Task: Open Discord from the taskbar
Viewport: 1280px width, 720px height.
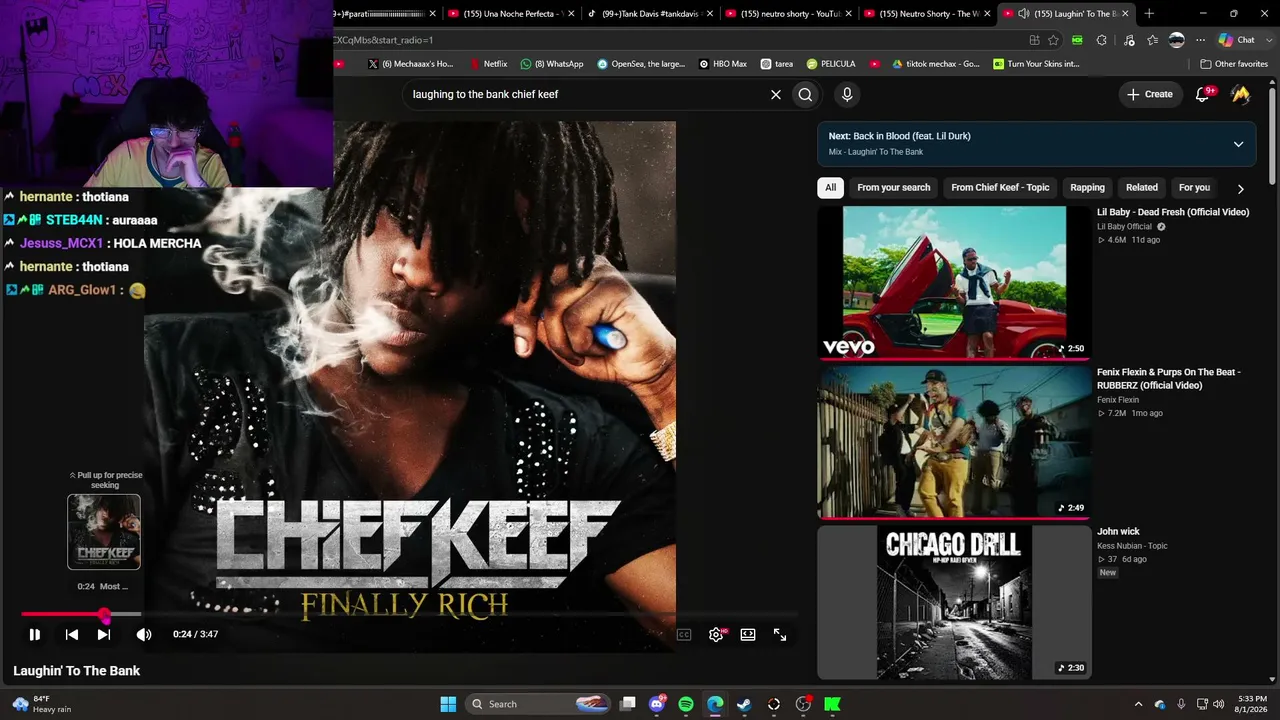Action: (657, 704)
